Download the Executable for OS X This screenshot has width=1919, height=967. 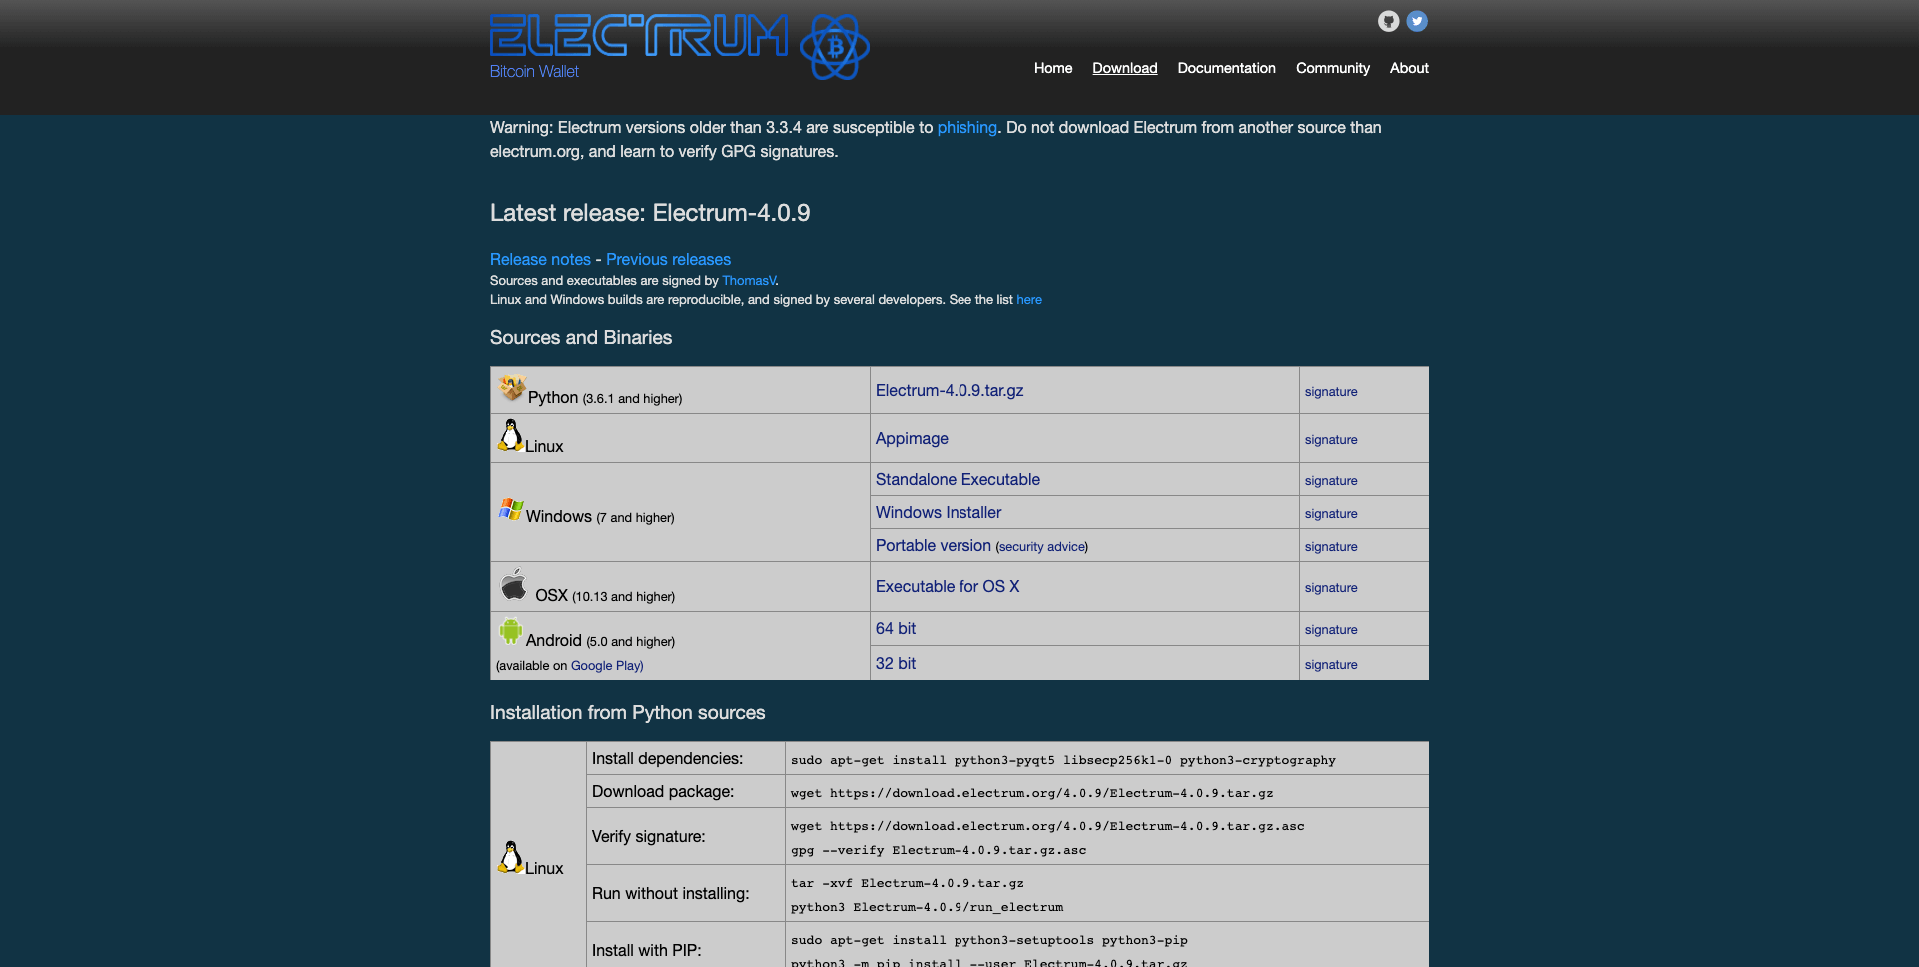948,587
